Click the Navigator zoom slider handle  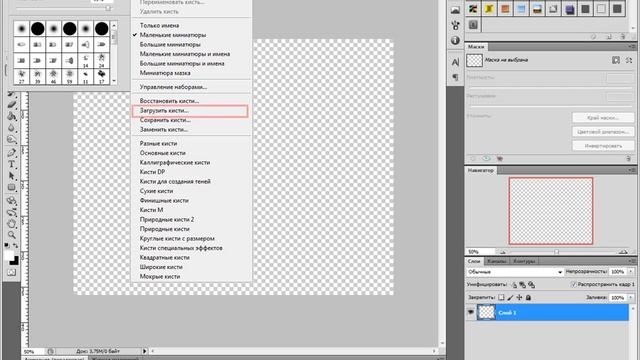pyautogui.click(x=556, y=252)
